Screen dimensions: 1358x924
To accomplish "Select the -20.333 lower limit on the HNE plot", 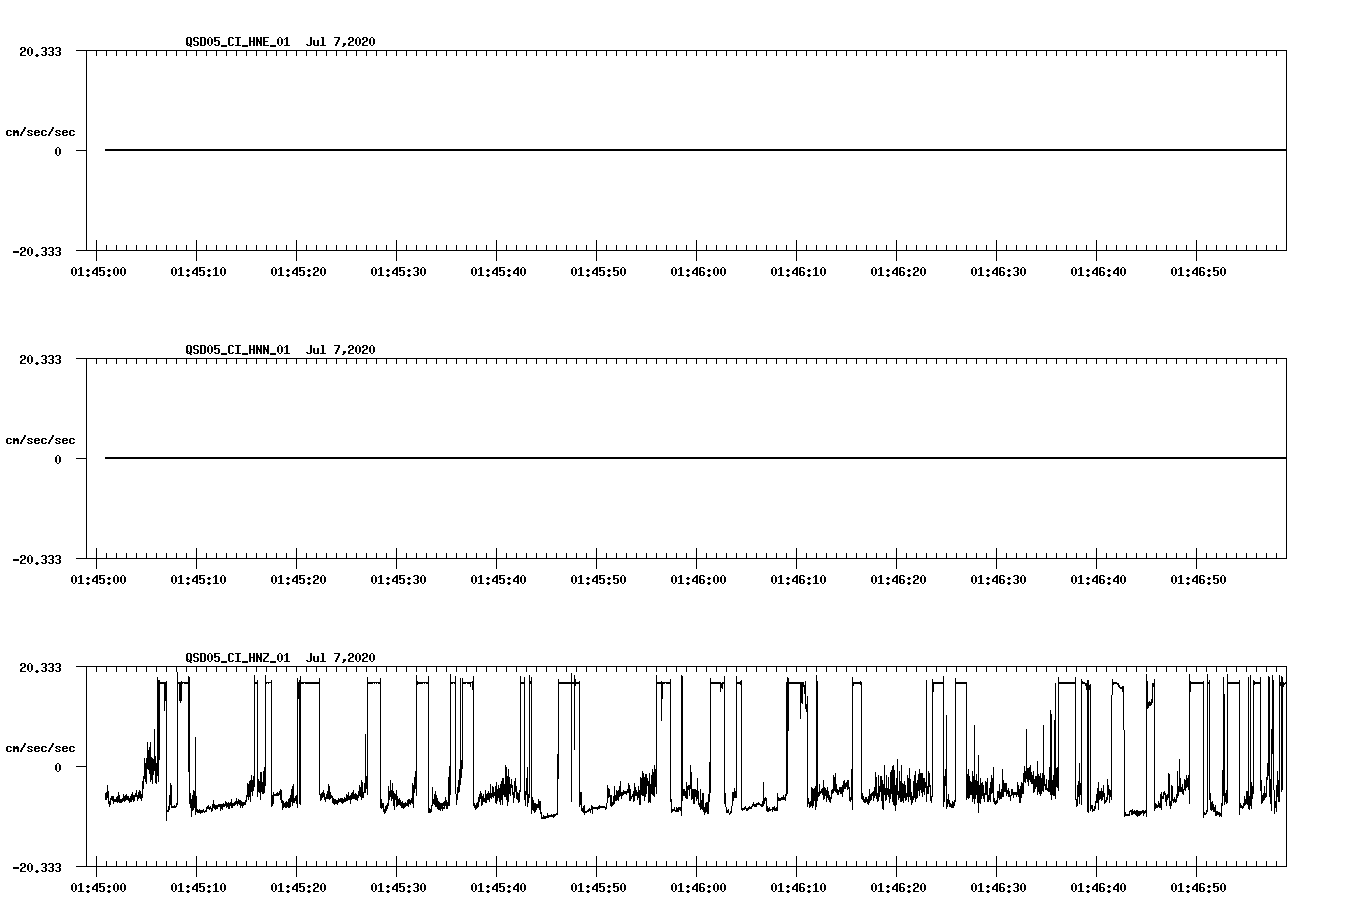I will (x=37, y=251).
